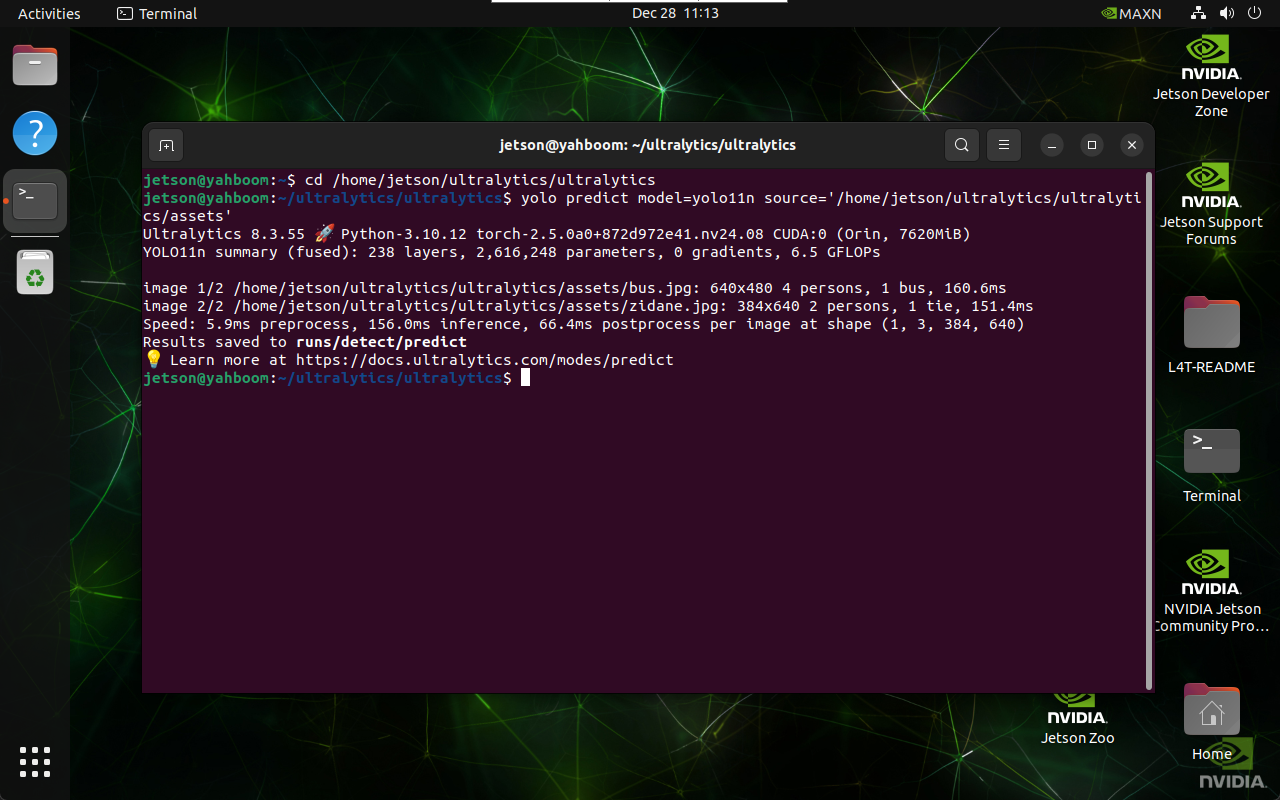Open Jetson Support Forums desktop icon
This screenshot has width=1280, height=800.
click(1211, 204)
